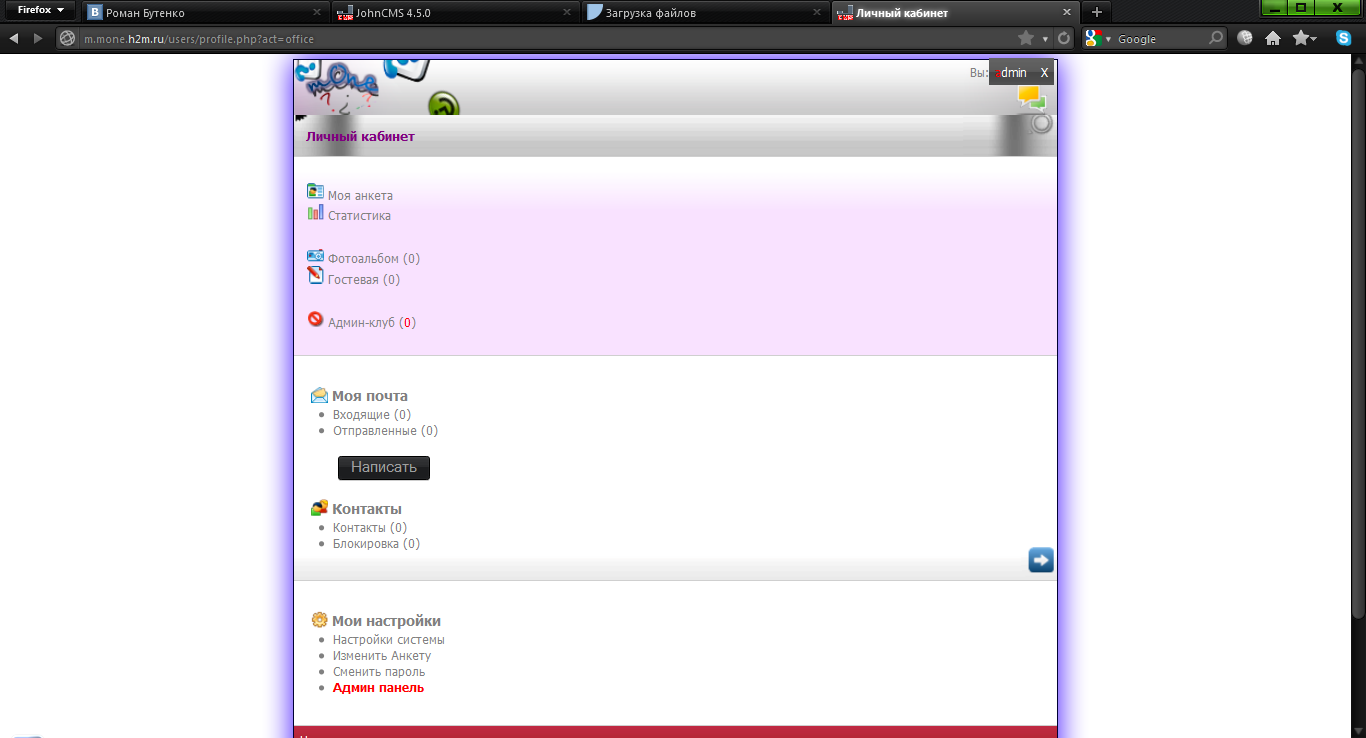
Task: Open the Сменить пароль link
Action: pyautogui.click(x=379, y=672)
